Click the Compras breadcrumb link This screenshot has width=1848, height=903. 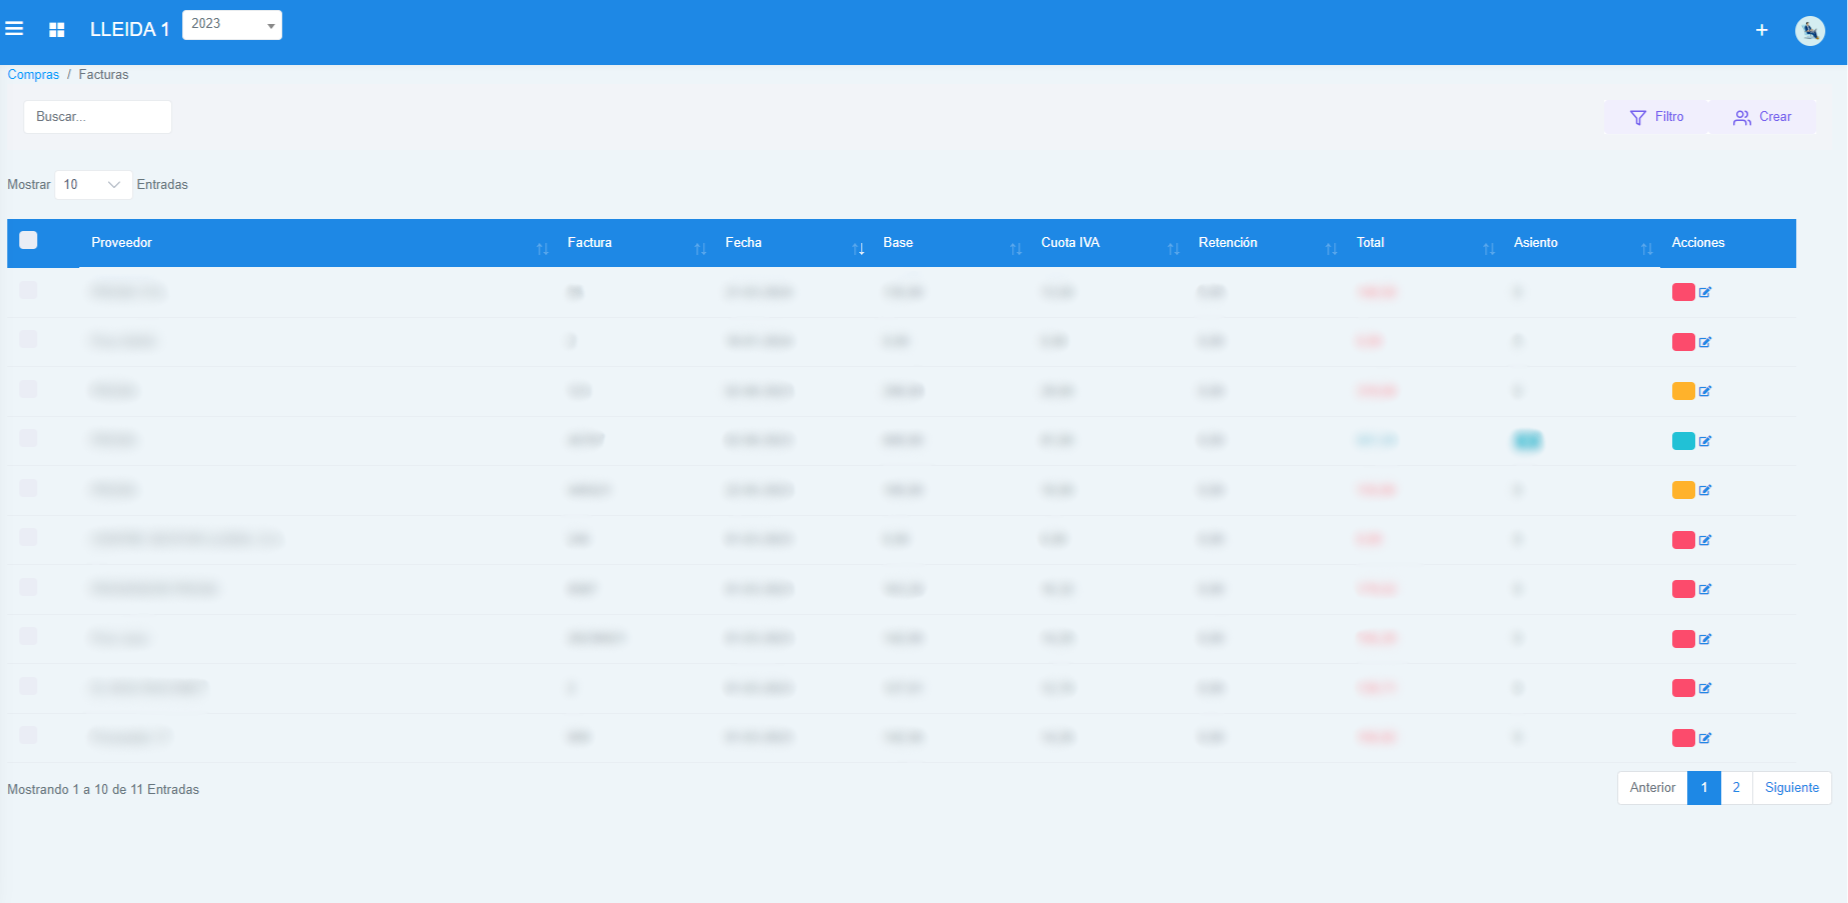[33, 75]
